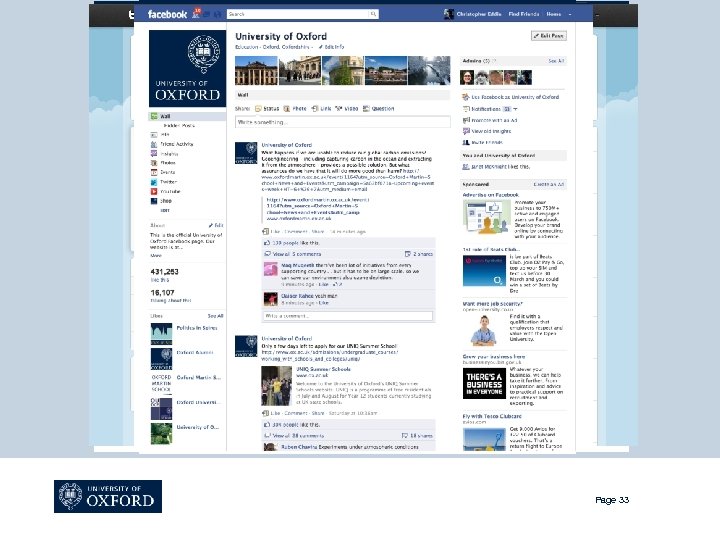Open There's a Business in Everyone ad image
This screenshot has height=540, width=720.
point(484,383)
